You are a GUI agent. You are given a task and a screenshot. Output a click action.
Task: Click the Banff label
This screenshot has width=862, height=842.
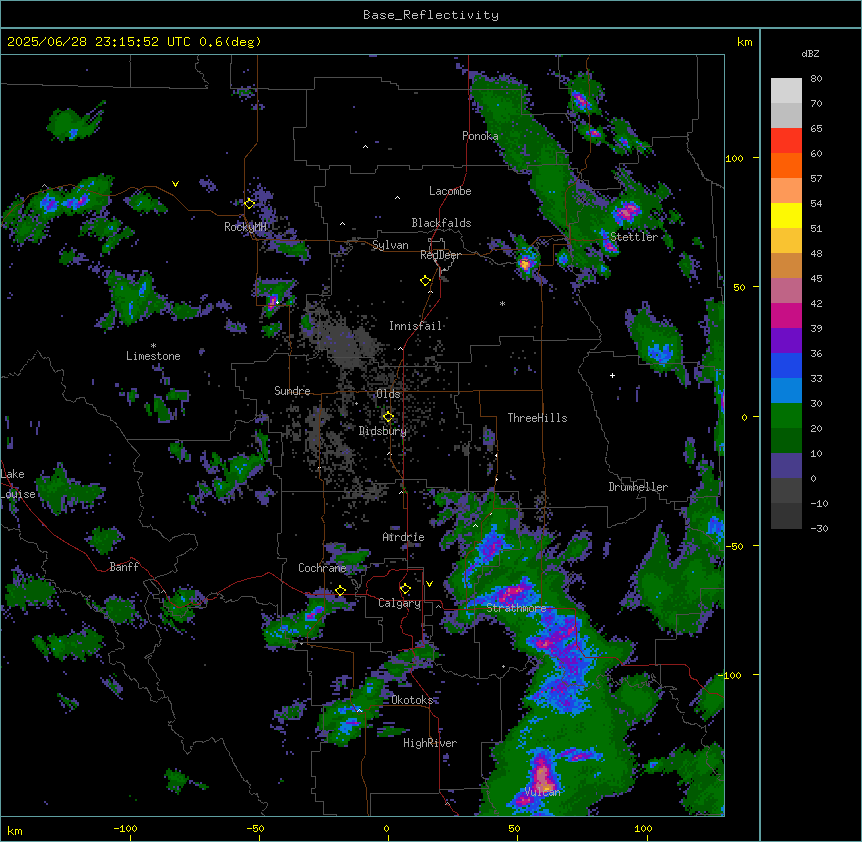(124, 567)
